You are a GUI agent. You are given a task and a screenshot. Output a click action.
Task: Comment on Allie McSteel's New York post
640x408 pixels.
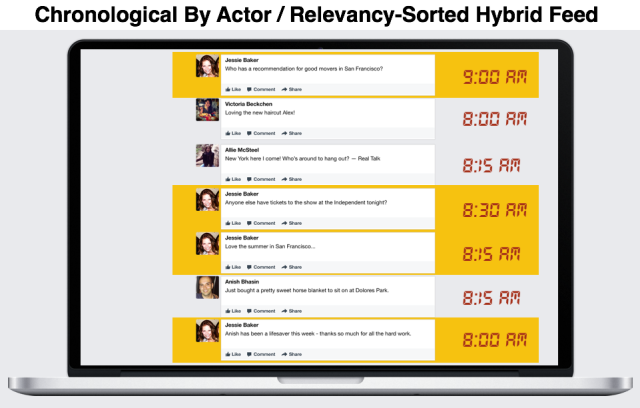click(x=261, y=180)
